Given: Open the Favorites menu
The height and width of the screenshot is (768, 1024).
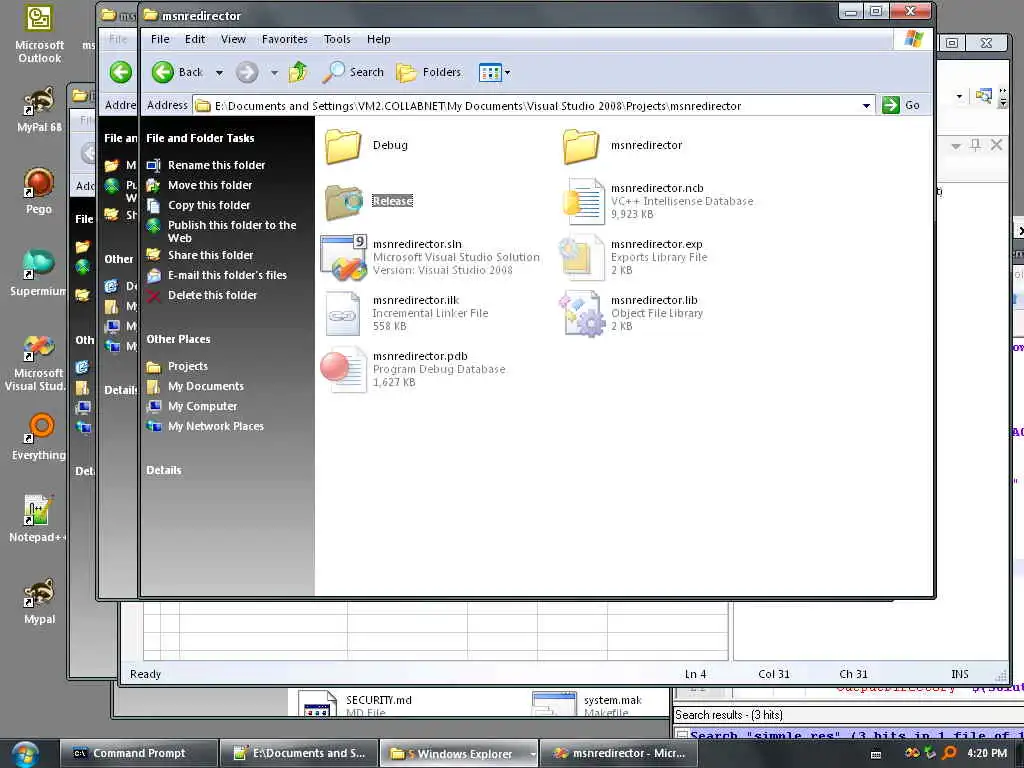Looking at the screenshot, I should click(285, 39).
